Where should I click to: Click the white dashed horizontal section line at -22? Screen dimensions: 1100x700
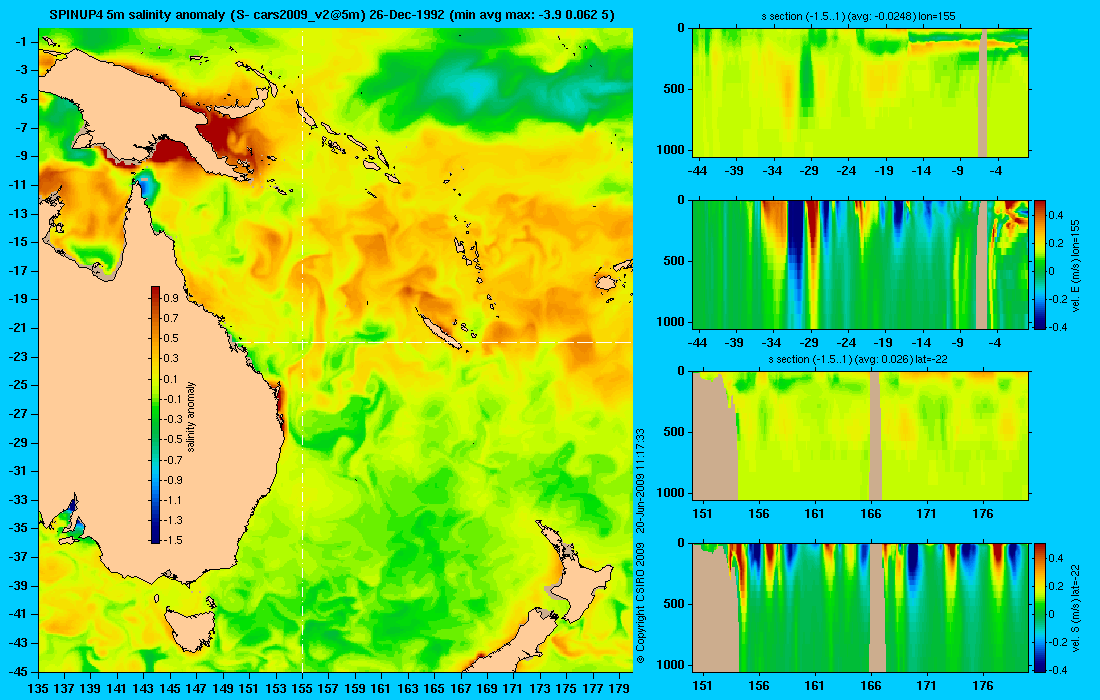[435, 342]
